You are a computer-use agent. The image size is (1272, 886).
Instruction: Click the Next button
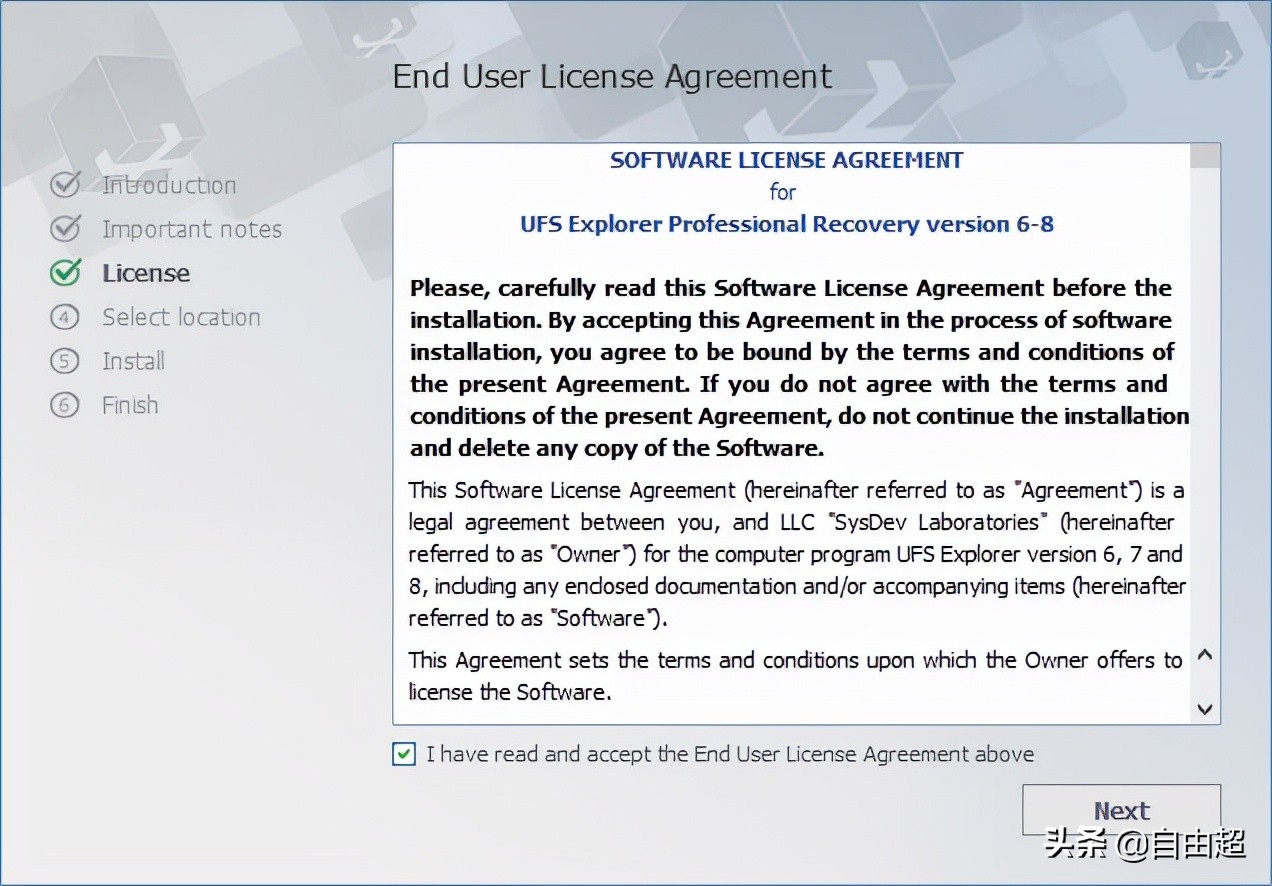pyautogui.click(x=1121, y=810)
